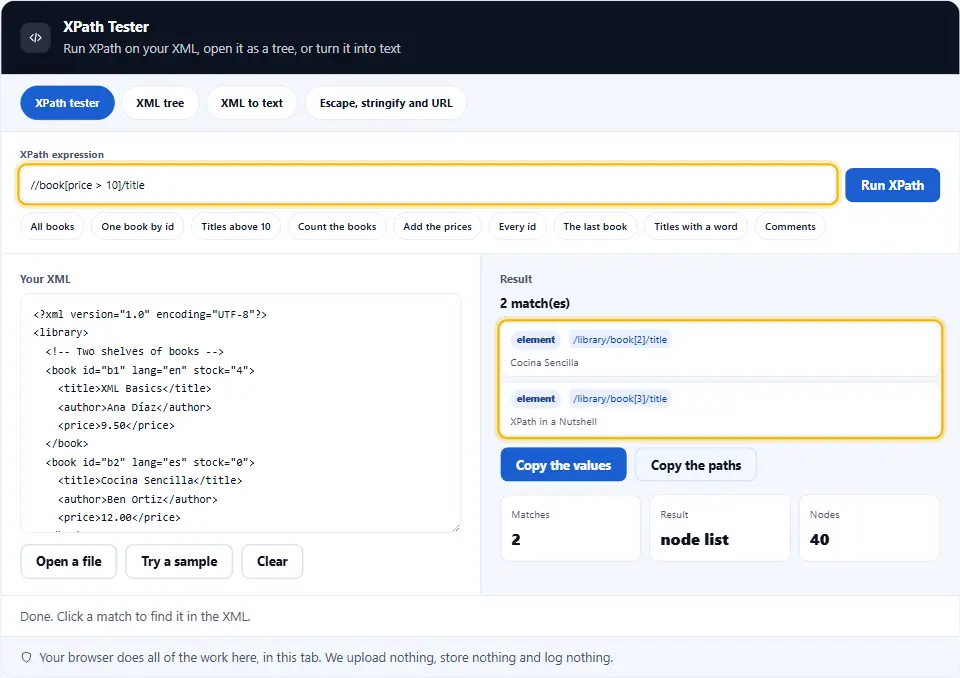Click the <price>9.50</price> line

[116, 425]
